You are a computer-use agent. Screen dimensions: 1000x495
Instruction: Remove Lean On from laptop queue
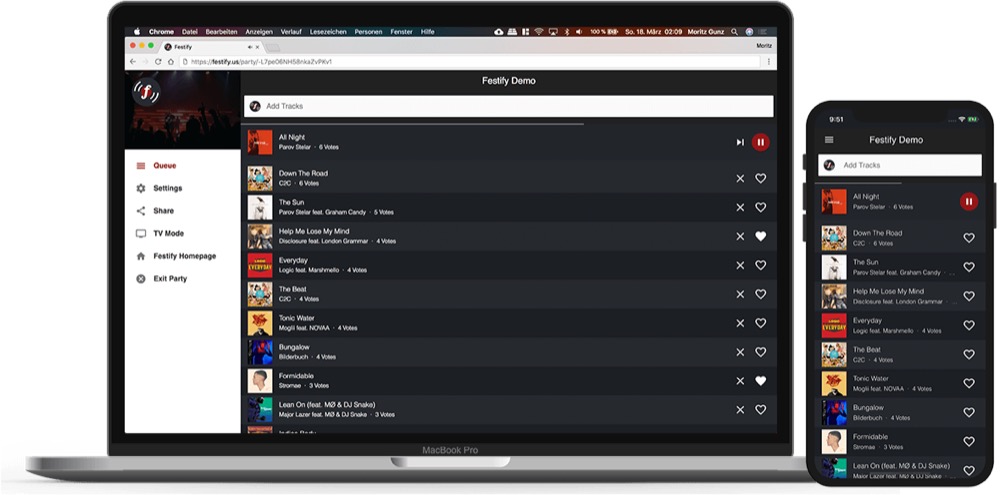point(740,410)
